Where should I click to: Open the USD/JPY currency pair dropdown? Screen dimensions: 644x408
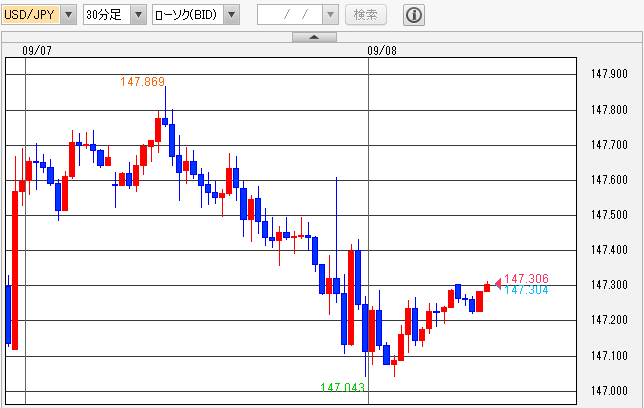pyautogui.click(x=69, y=15)
